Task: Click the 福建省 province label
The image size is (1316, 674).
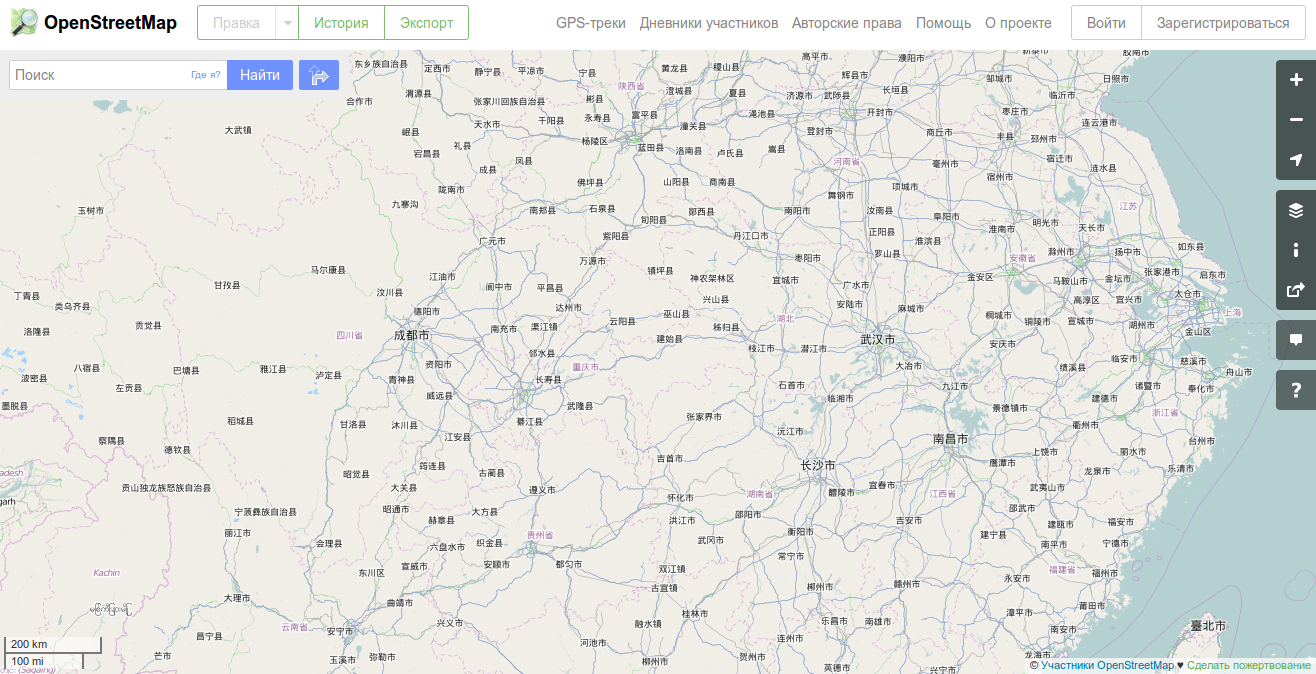Action: pyautogui.click(x=1061, y=569)
